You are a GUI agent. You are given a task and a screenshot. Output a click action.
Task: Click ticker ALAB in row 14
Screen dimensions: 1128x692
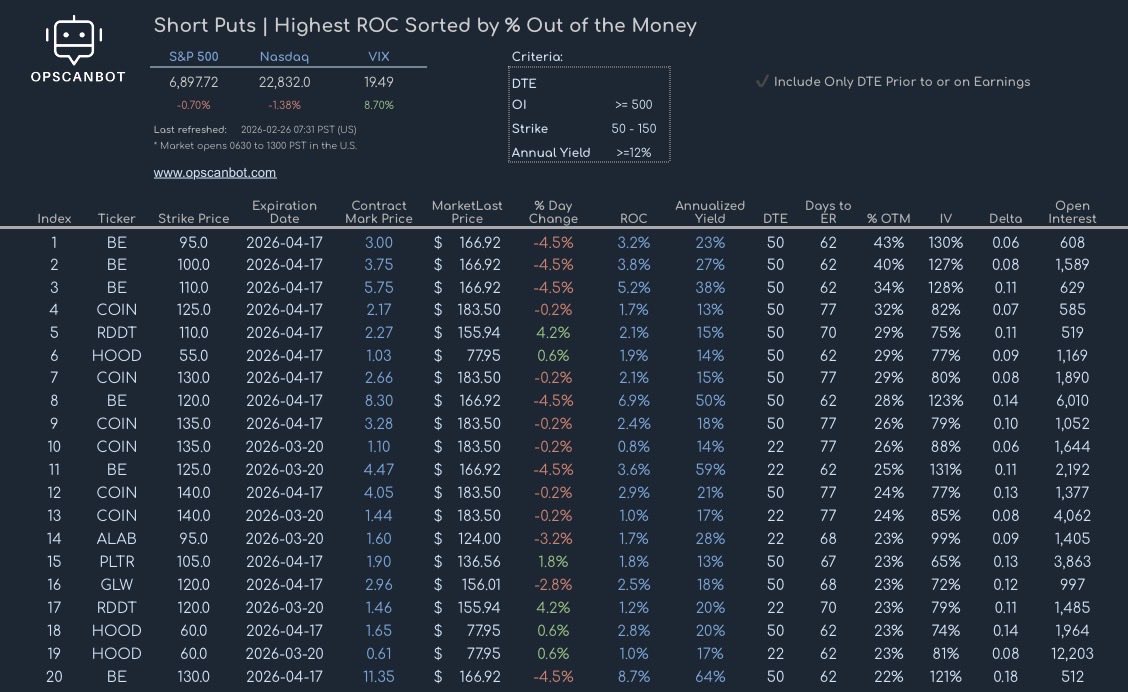pyautogui.click(x=117, y=538)
